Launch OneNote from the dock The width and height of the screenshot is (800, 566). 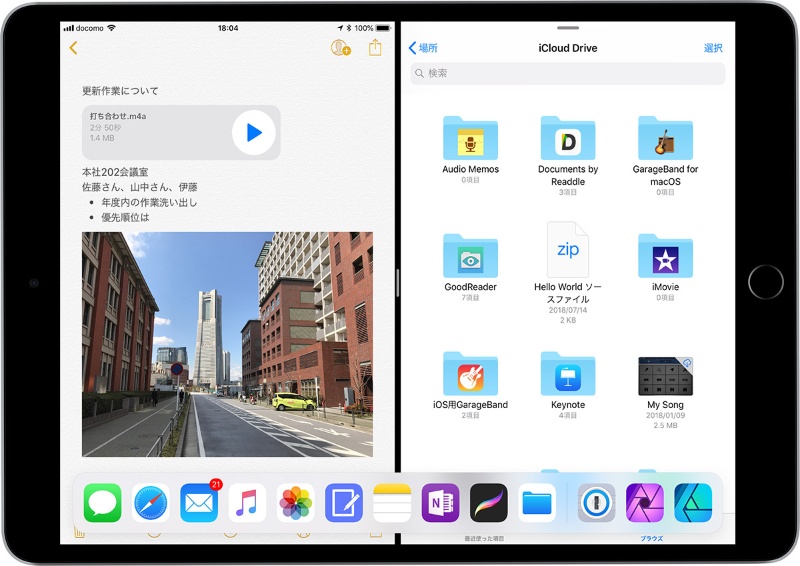pos(440,503)
